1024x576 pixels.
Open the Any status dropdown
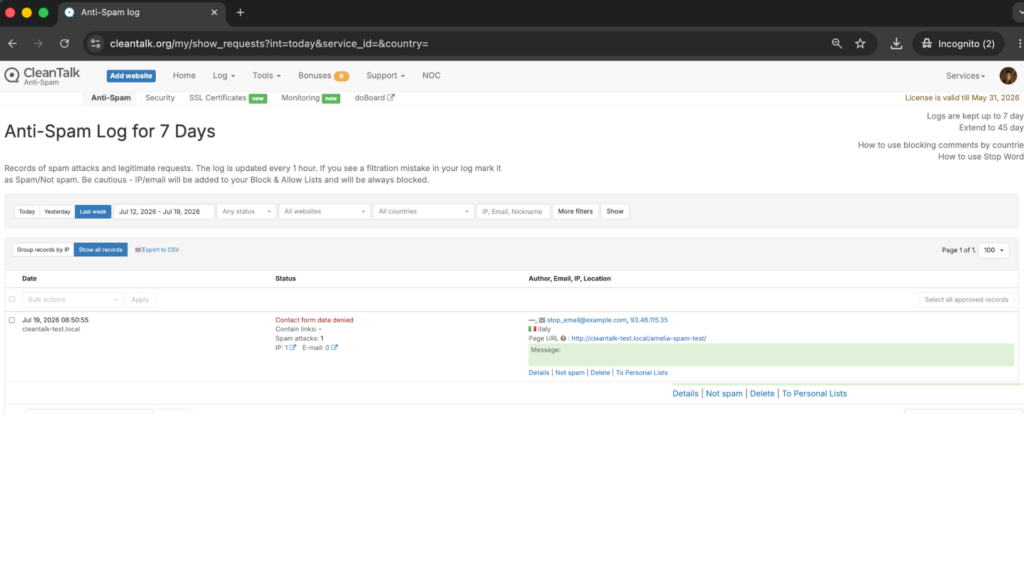(x=246, y=212)
